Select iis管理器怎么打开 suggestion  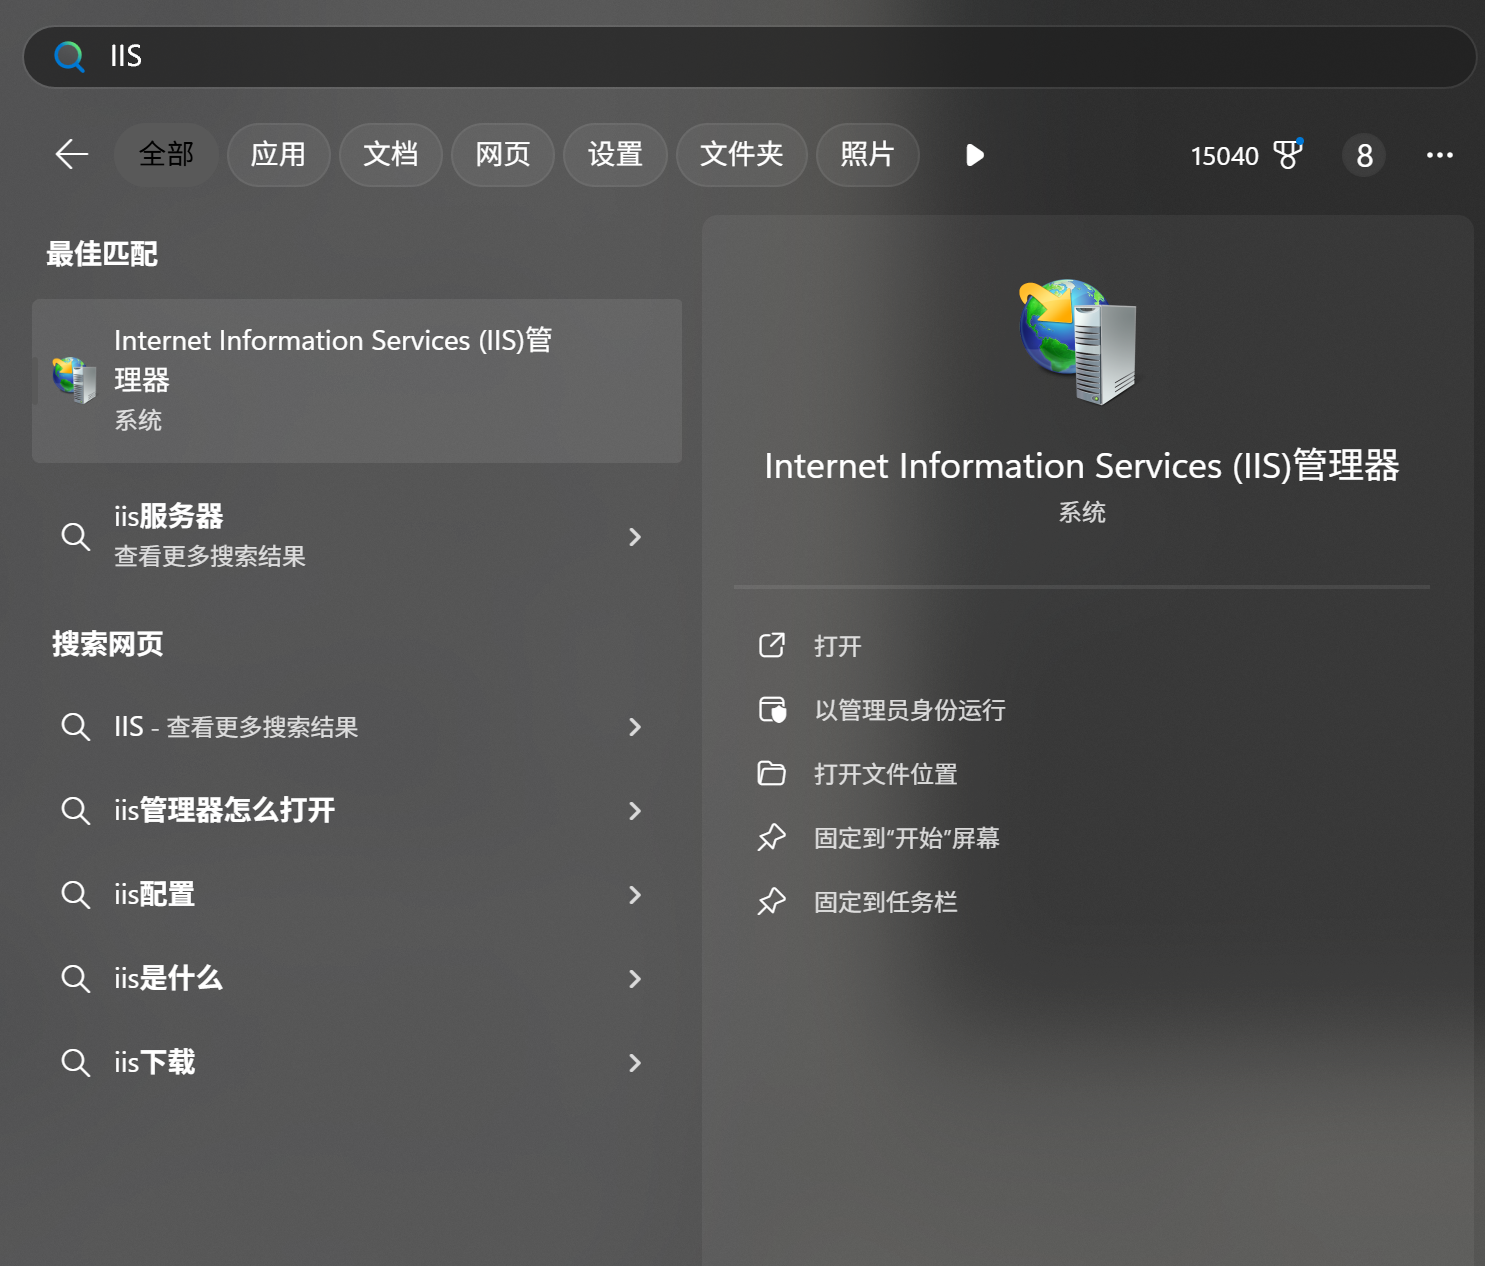(x=357, y=811)
